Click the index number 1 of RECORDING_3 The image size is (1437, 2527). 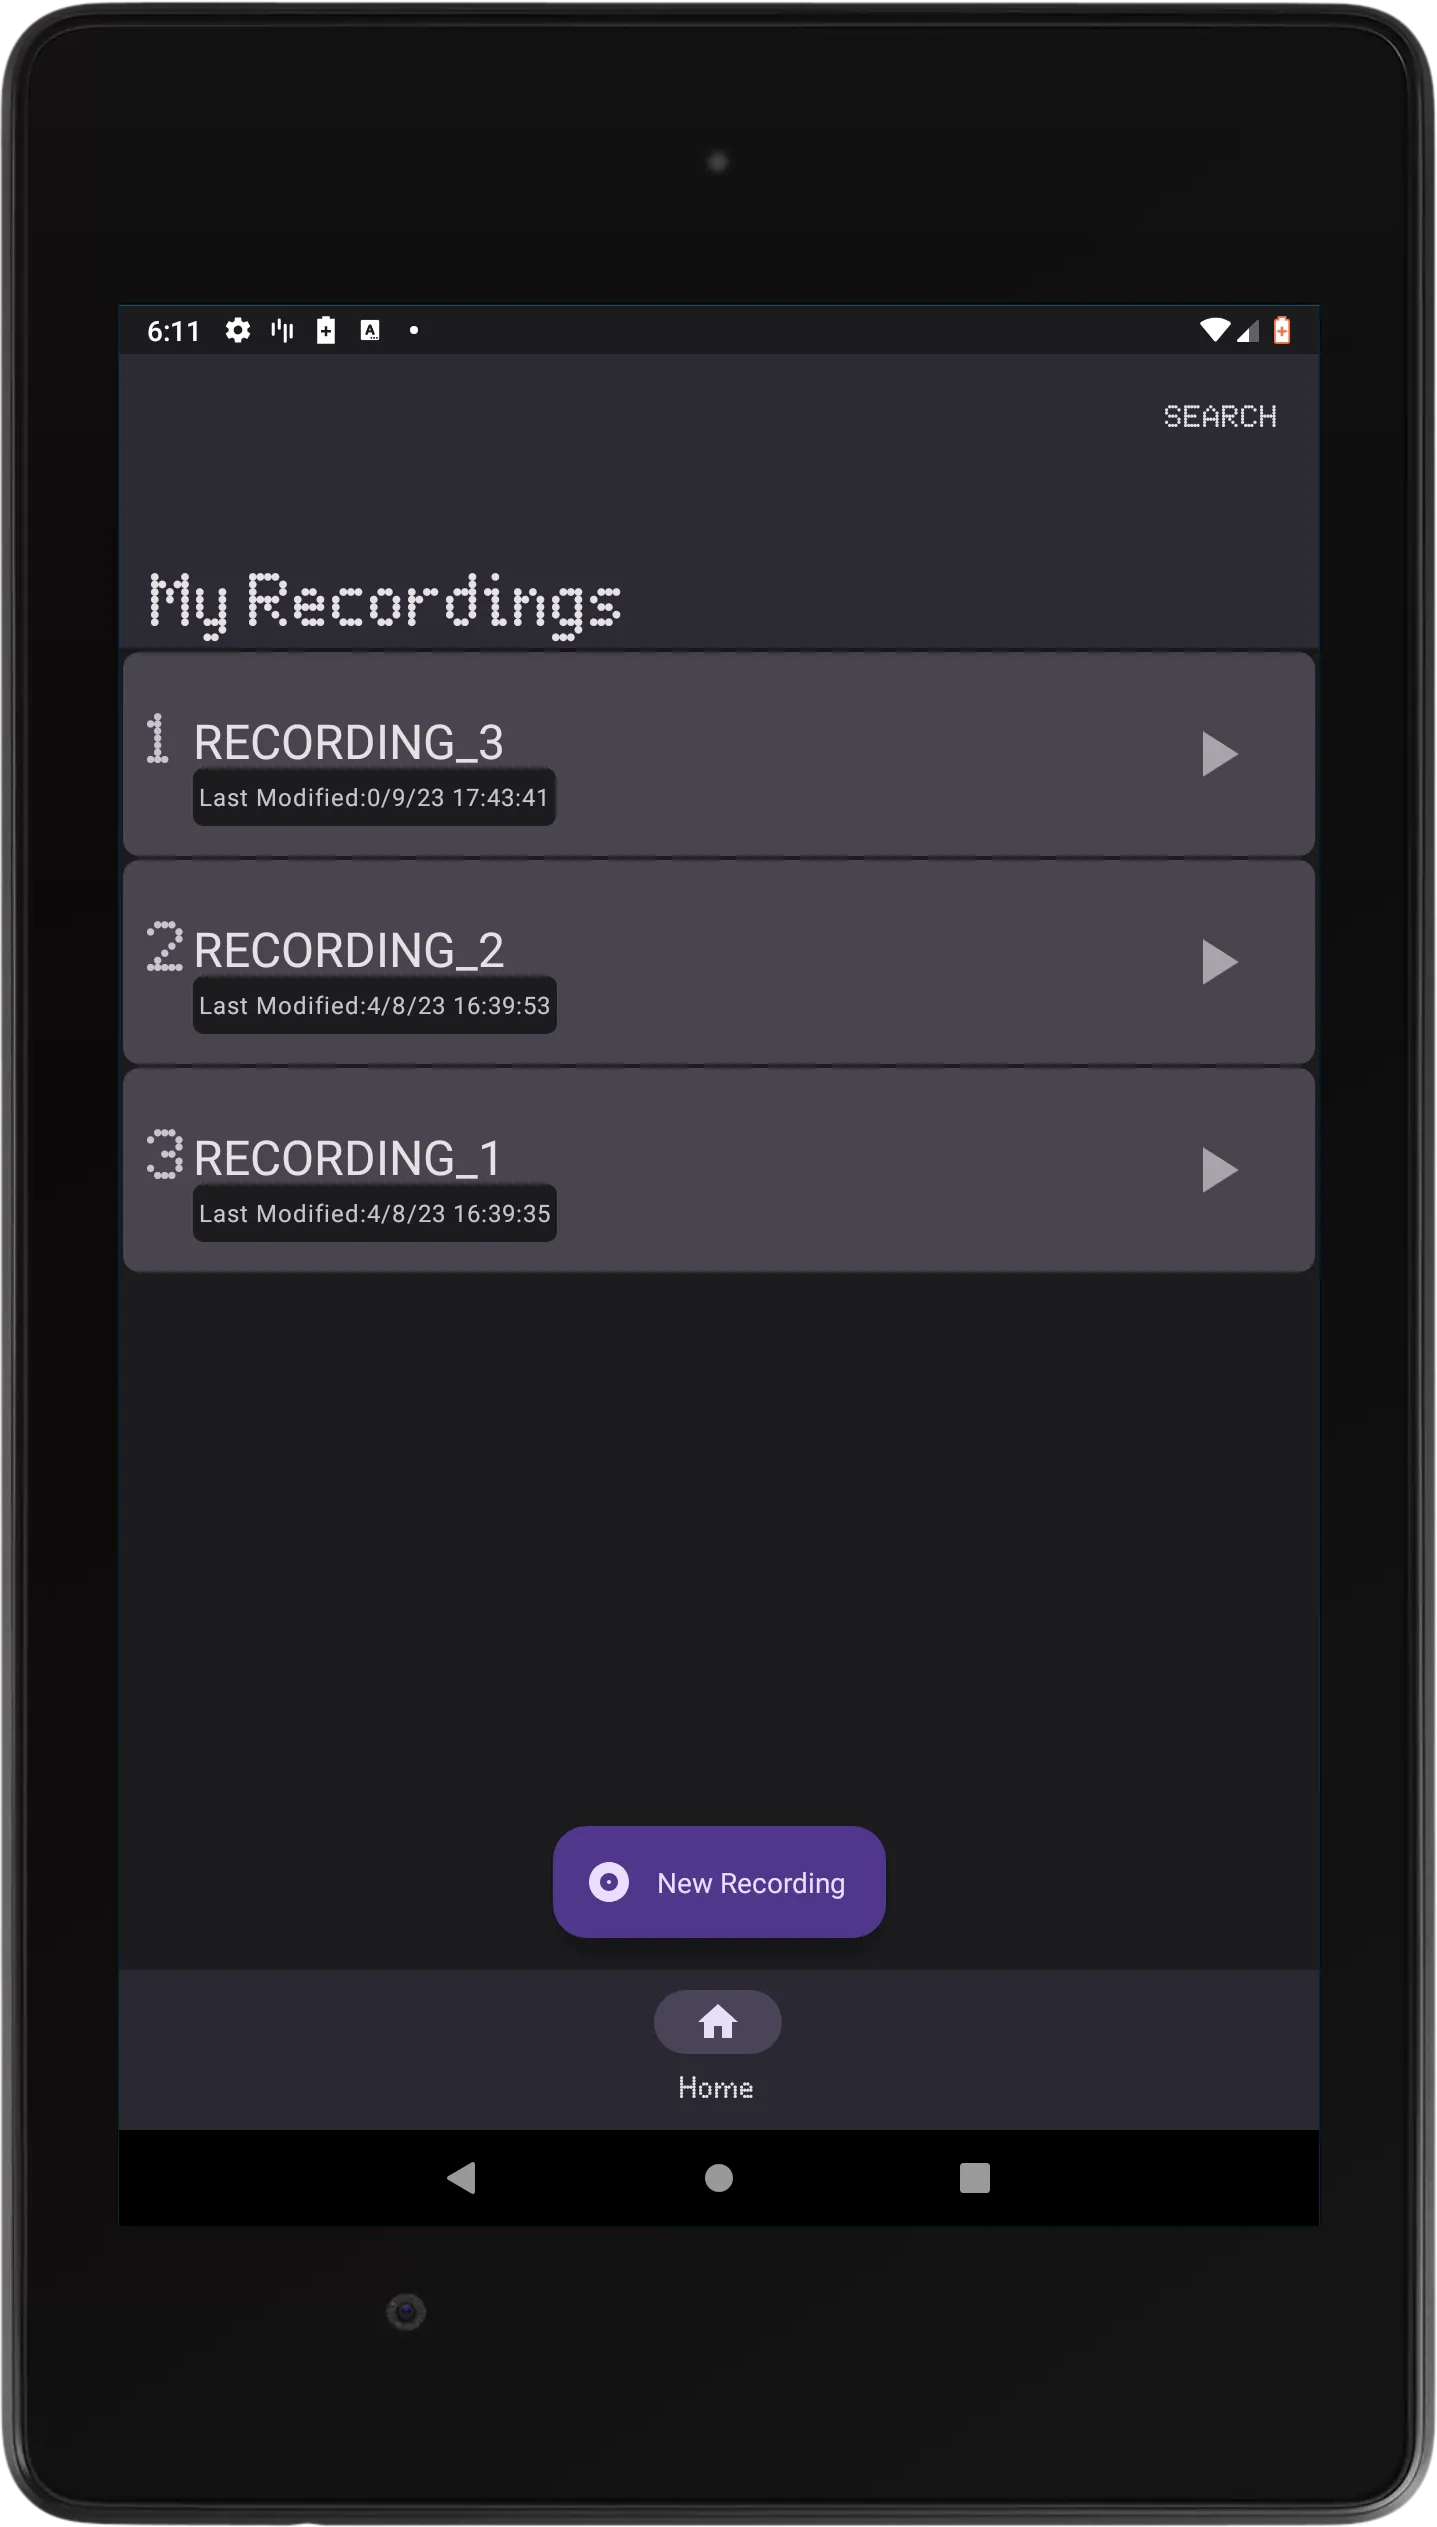pyautogui.click(x=157, y=738)
